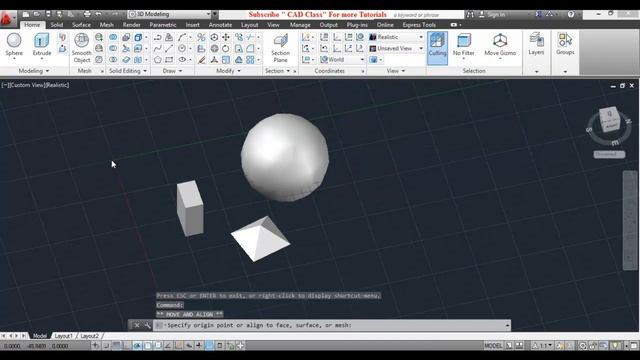This screenshot has width=640, height=360.
Task: Click the Solid Intersect icon
Action: 113,60
